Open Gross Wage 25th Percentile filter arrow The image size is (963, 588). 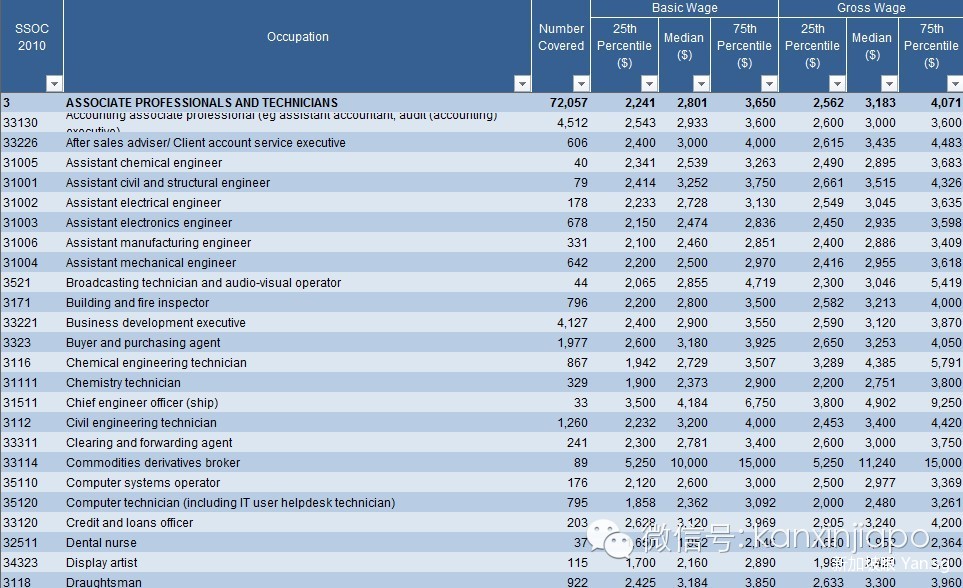click(837, 84)
